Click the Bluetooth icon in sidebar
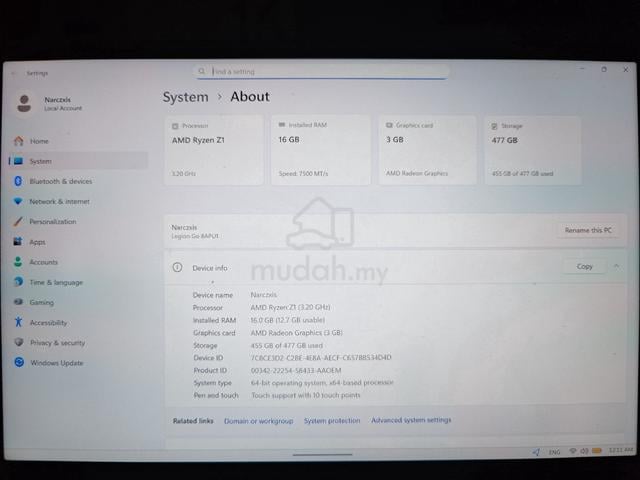 click(x=18, y=181)
